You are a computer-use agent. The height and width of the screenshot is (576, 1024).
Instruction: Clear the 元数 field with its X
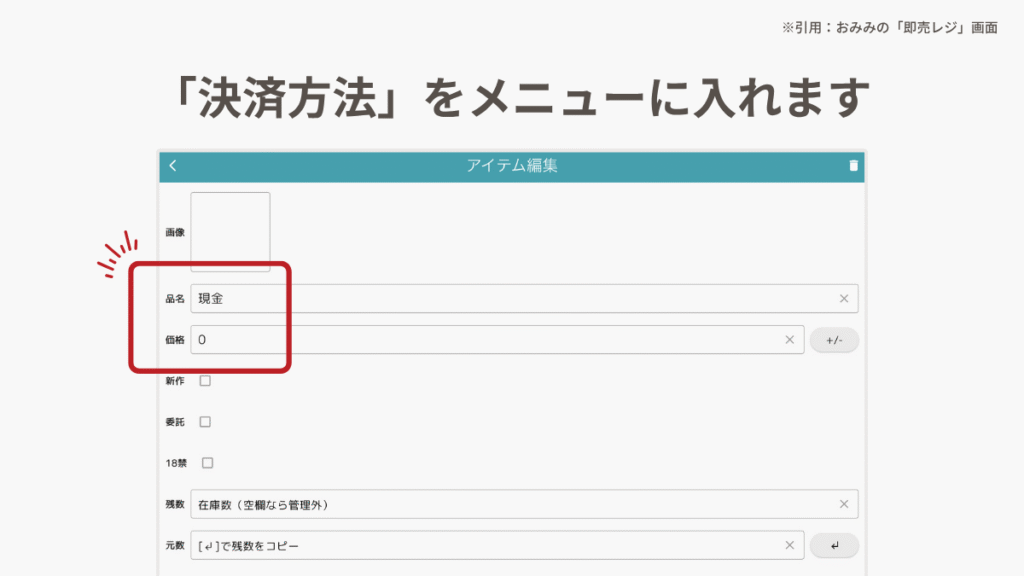coord(789,546)
